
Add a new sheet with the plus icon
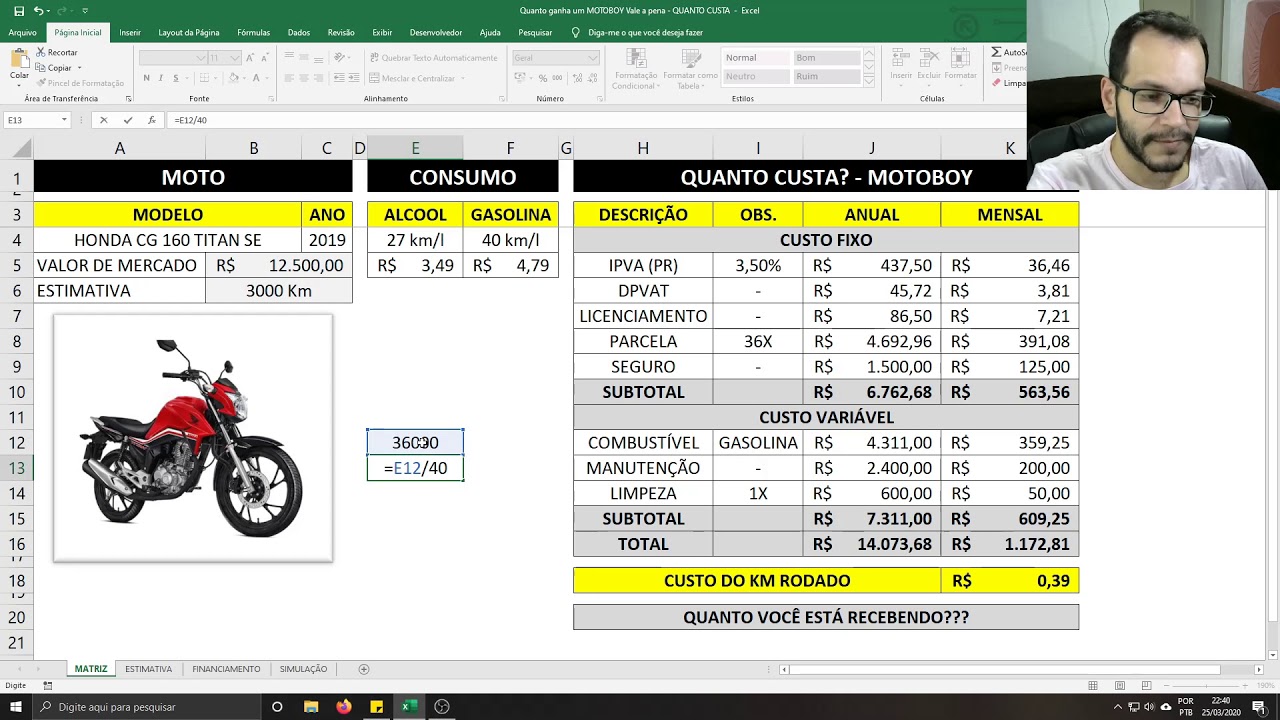[364, 669]
